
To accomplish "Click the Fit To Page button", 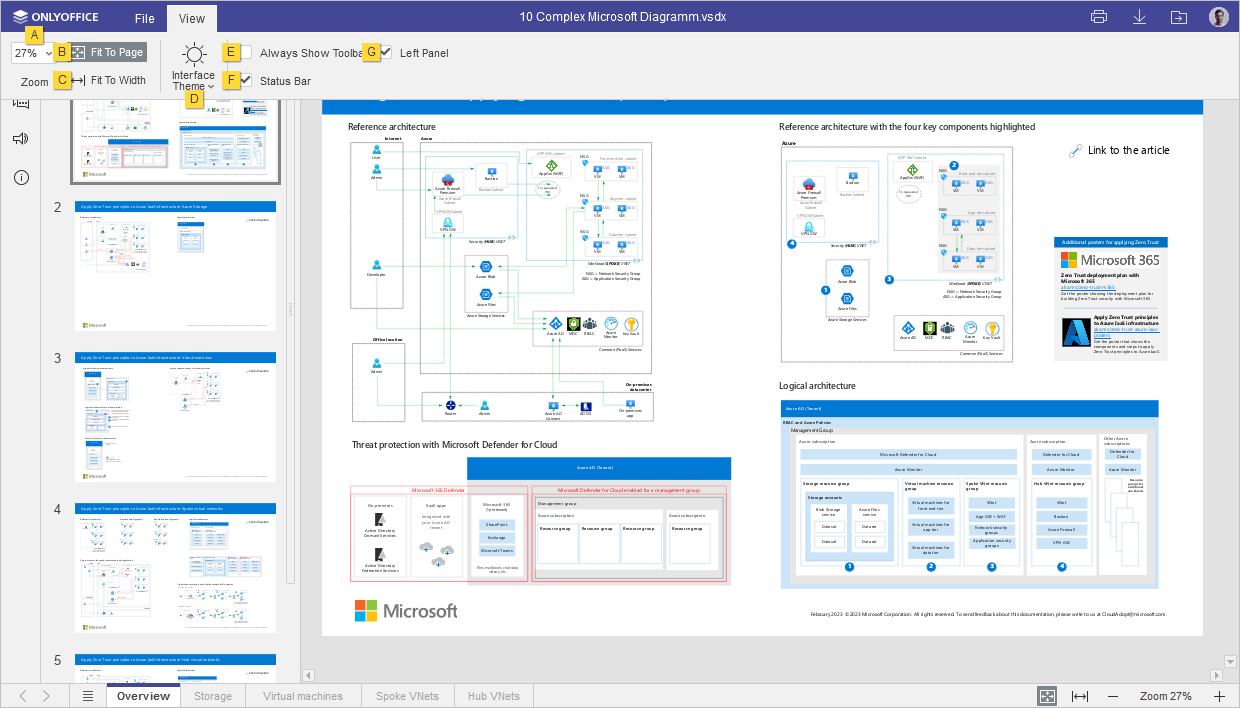I will click(x=108, y=52).
